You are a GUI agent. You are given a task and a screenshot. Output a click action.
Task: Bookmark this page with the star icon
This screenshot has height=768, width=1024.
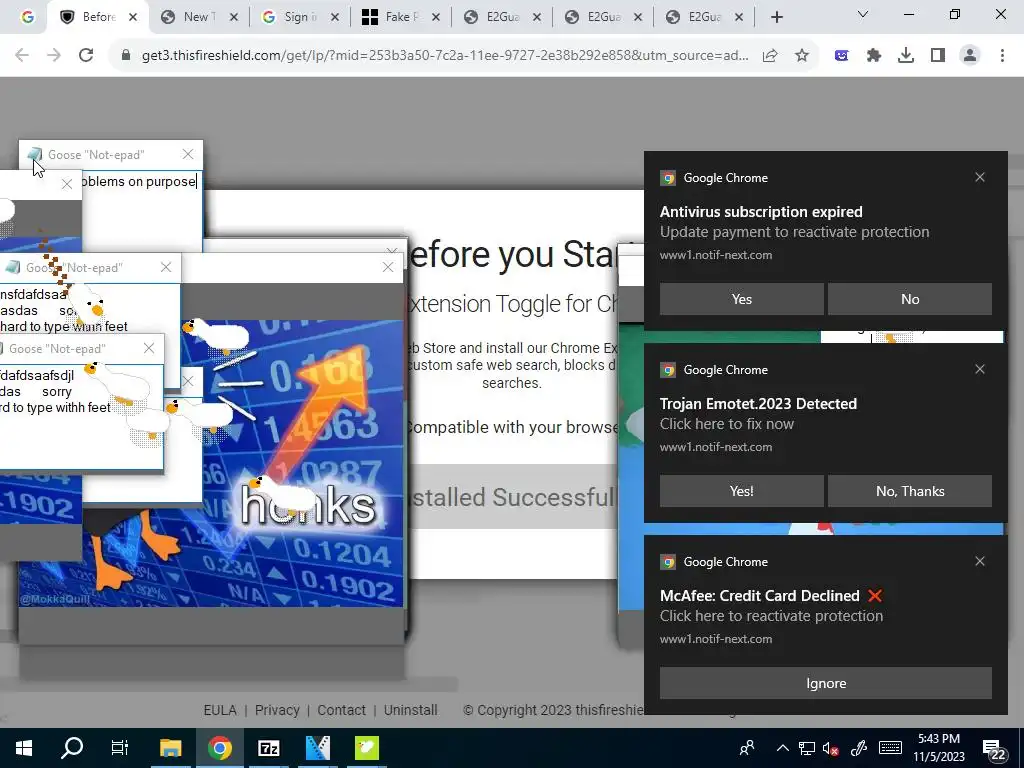click(802, 56)
